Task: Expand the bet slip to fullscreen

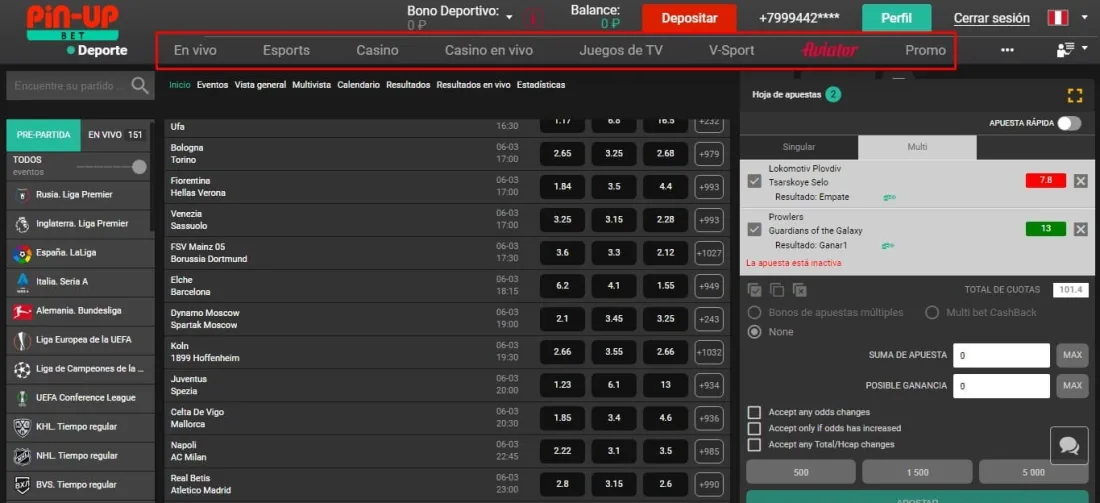Action: point(1074,96)
